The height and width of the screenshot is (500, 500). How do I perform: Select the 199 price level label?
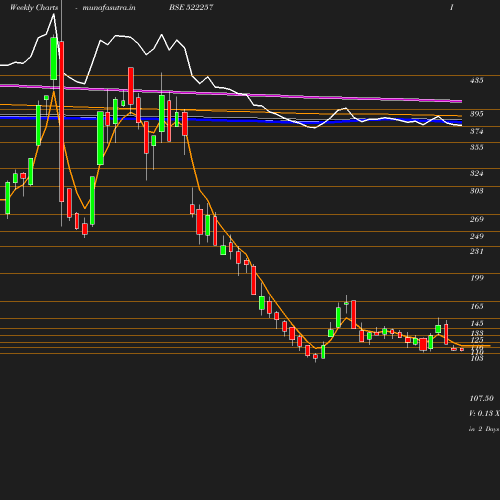(477, 278)
